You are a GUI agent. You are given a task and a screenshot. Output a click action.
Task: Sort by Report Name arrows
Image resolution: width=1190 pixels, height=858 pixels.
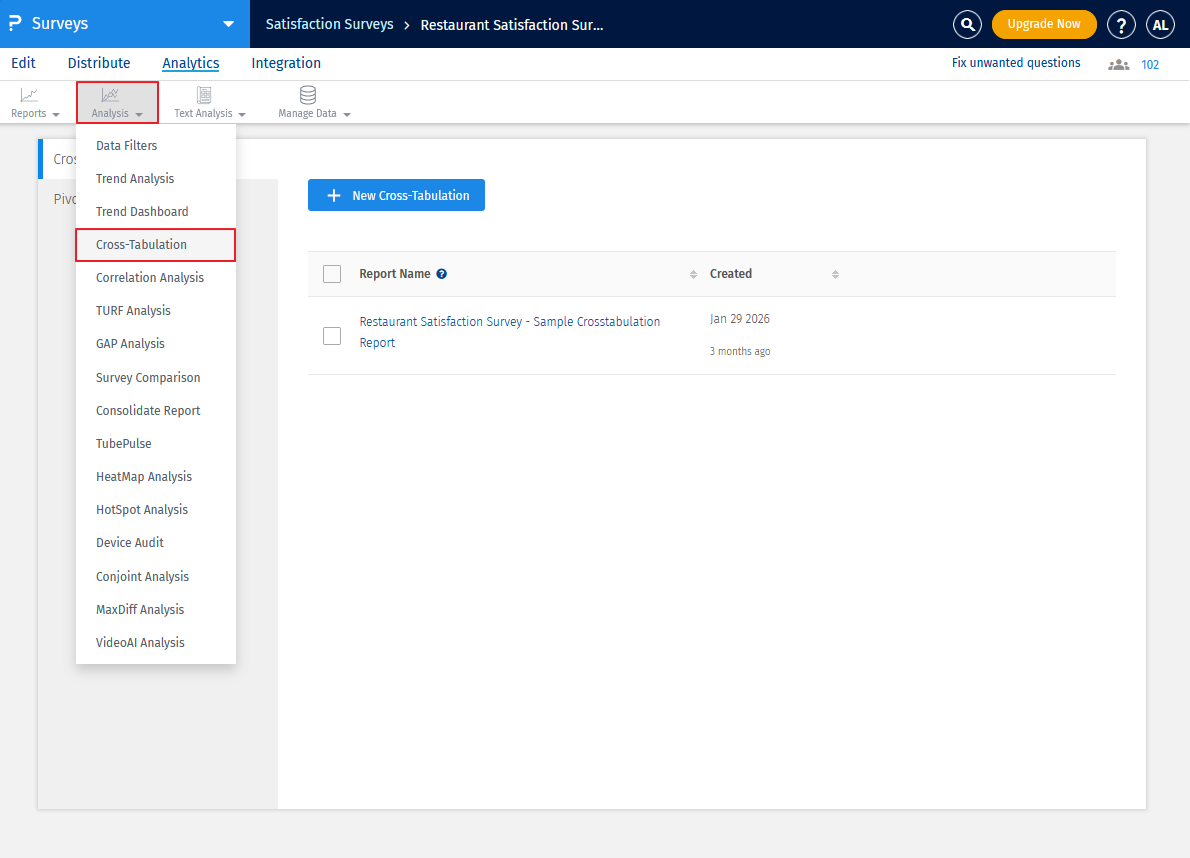[x=693, y=275]
